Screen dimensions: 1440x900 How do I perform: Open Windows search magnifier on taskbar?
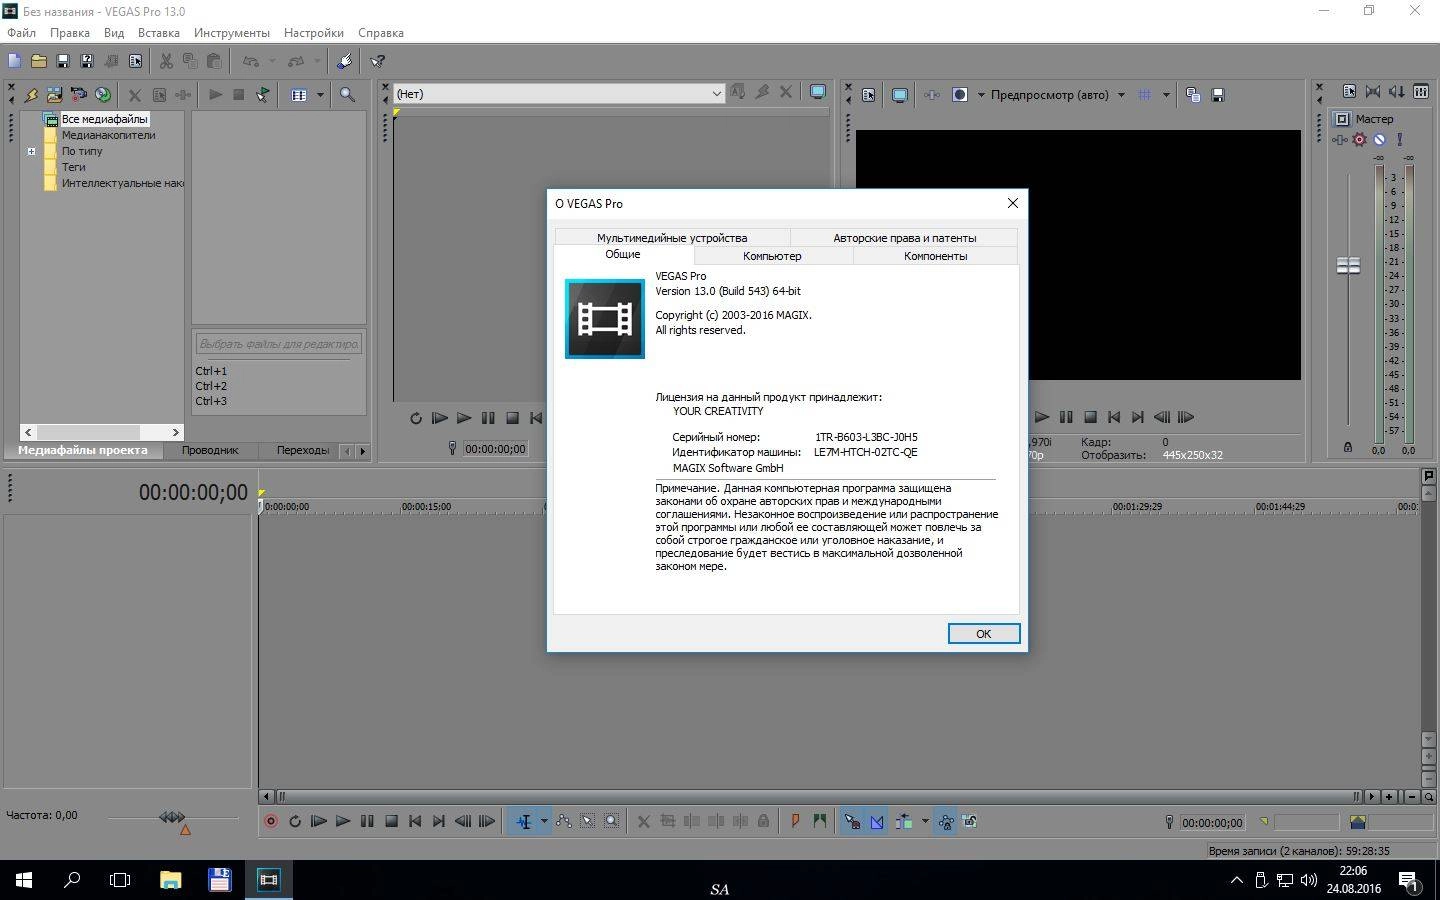tap(72, 880)
